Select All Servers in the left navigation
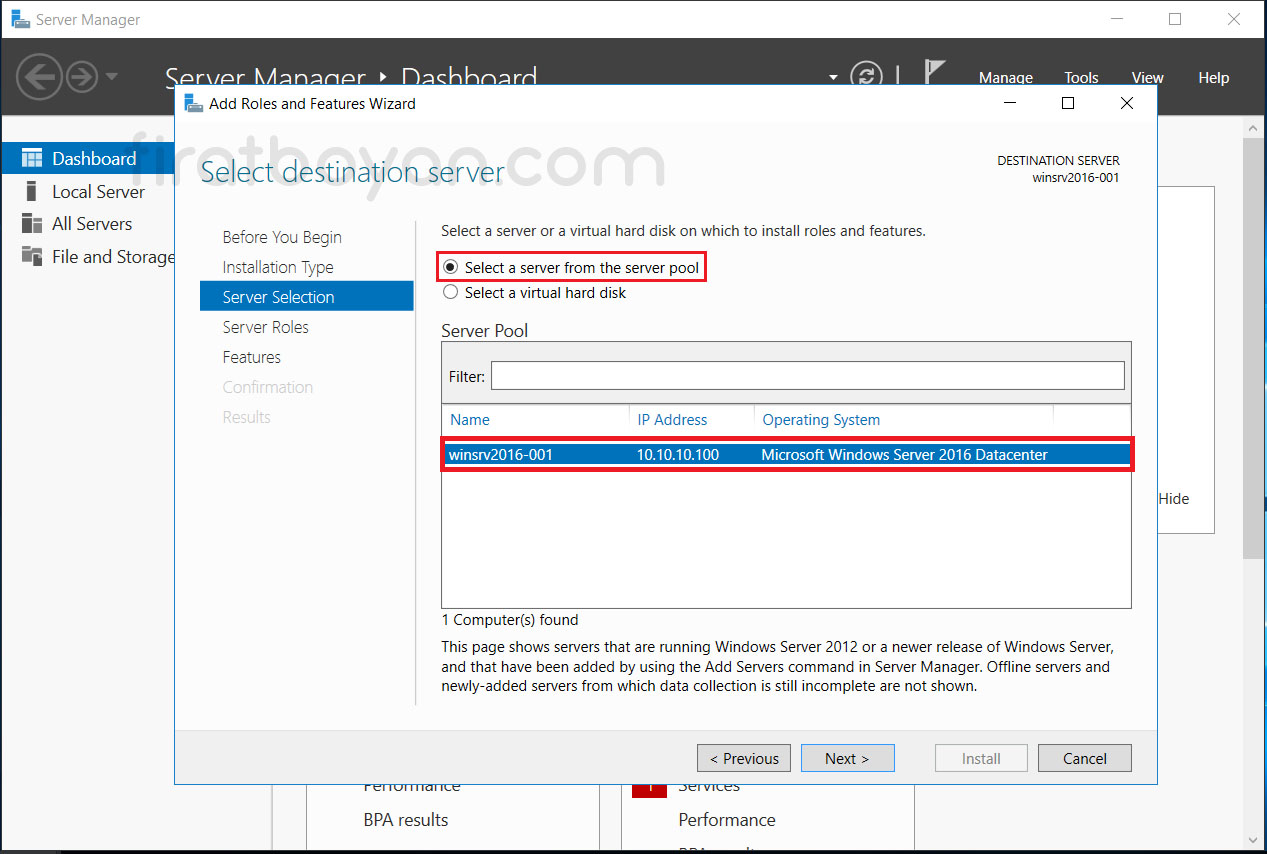 [x=92, y=224]
